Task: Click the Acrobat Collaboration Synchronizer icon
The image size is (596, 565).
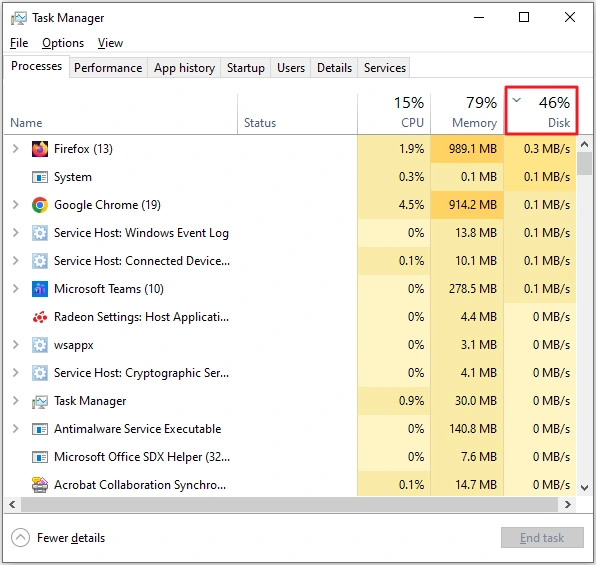Action: pos(40,485)
